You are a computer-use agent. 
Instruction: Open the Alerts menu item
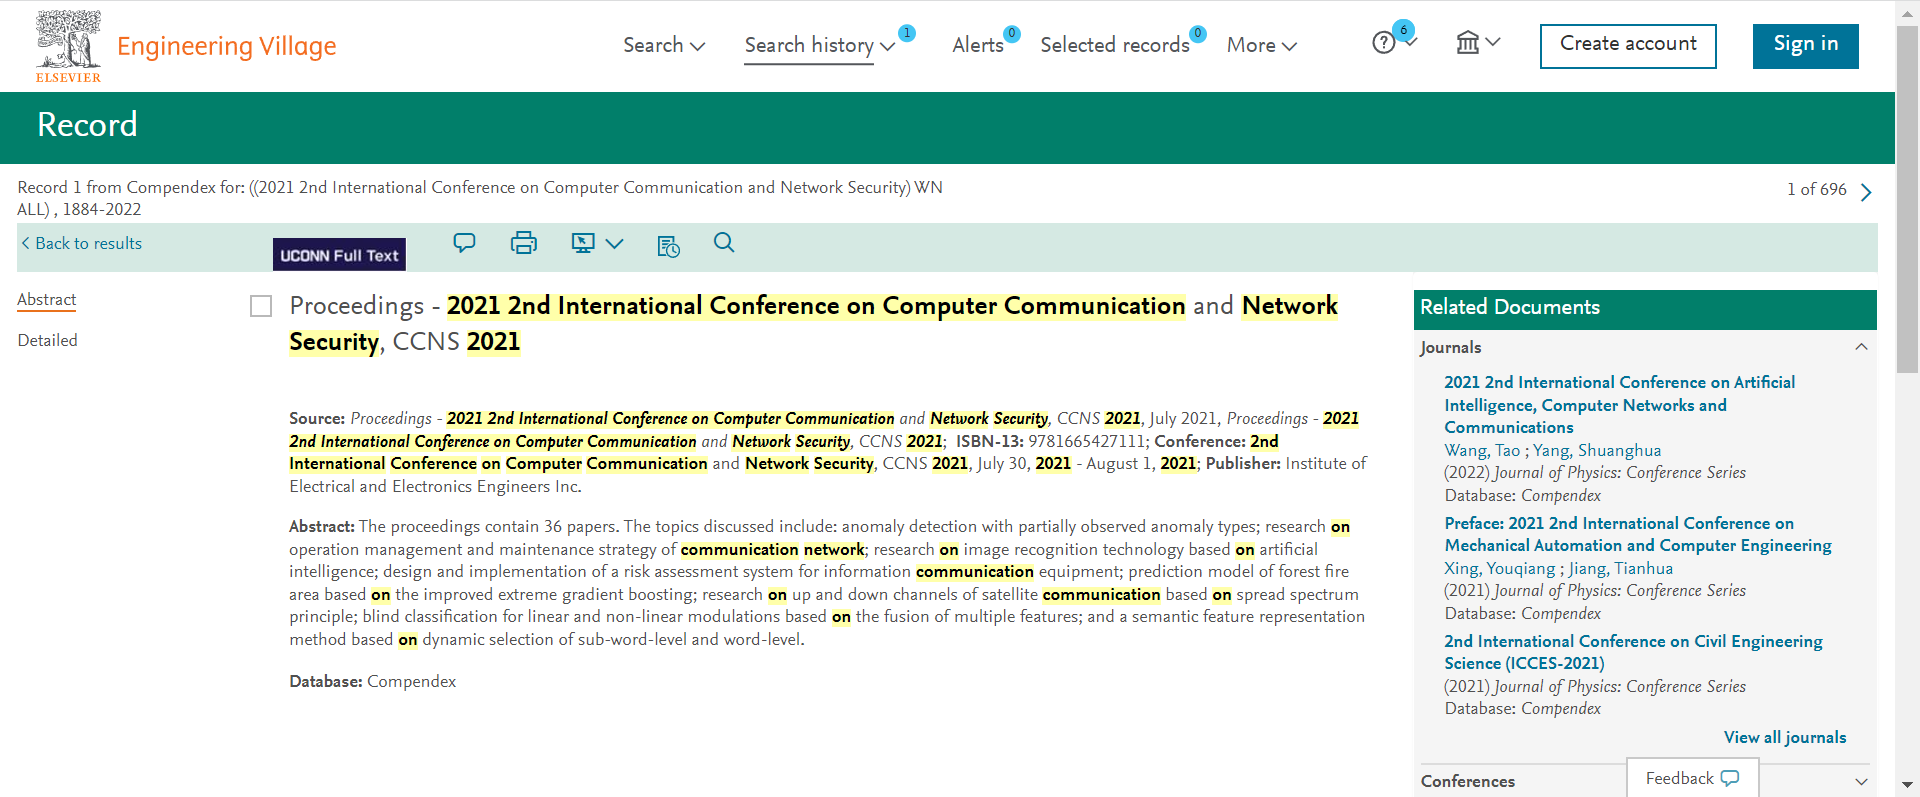pyautogui.click(x=977, y=45)
